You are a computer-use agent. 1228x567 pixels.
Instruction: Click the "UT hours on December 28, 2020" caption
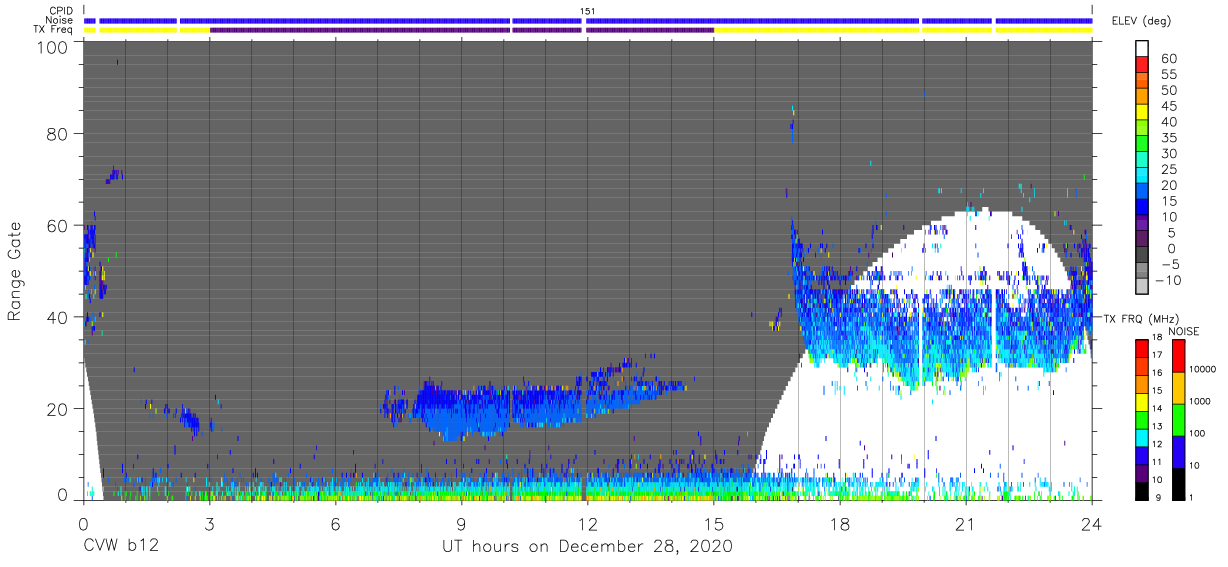click(588, 547)
